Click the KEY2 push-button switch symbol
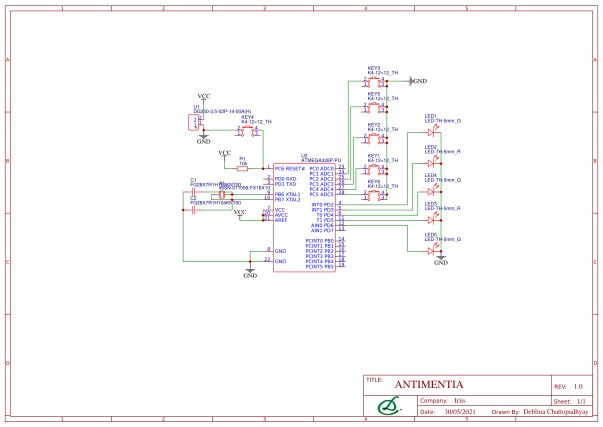Viewport: 603px width, 427px height. coord(374,138)
